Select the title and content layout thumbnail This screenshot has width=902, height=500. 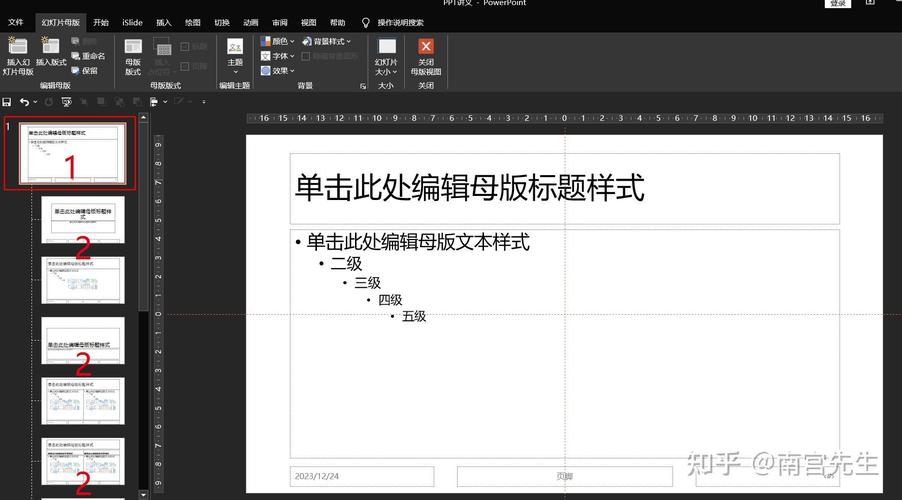[x=83, y=280]
